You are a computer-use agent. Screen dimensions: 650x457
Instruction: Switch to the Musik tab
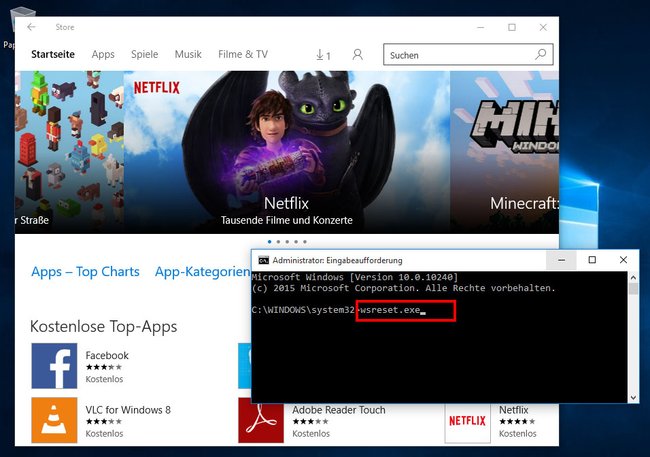(x=188, y=54)
